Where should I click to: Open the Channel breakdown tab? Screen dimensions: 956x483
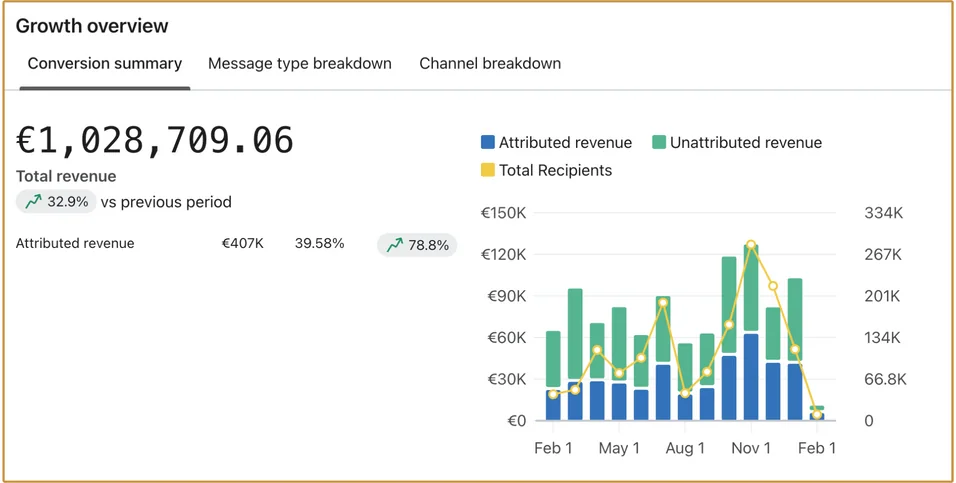[490, 63]
